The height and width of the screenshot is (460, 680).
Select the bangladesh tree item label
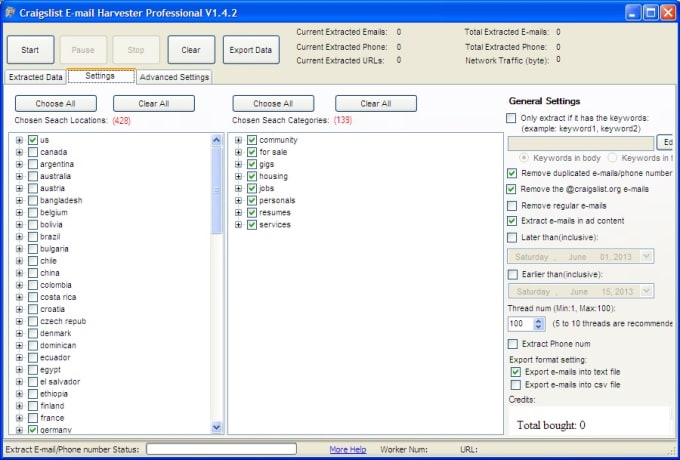pos(61,200)
